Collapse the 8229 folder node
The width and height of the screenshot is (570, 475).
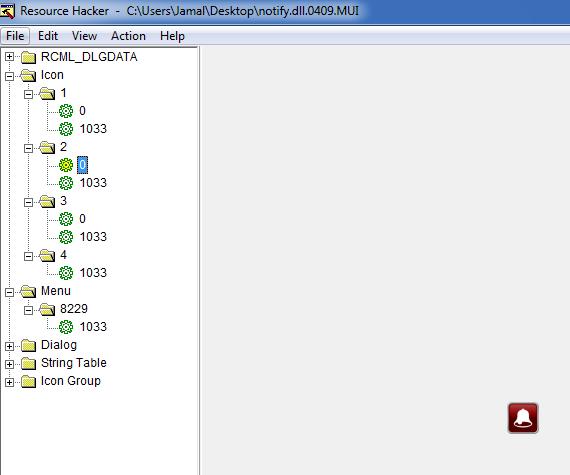[x=28, y=310]
